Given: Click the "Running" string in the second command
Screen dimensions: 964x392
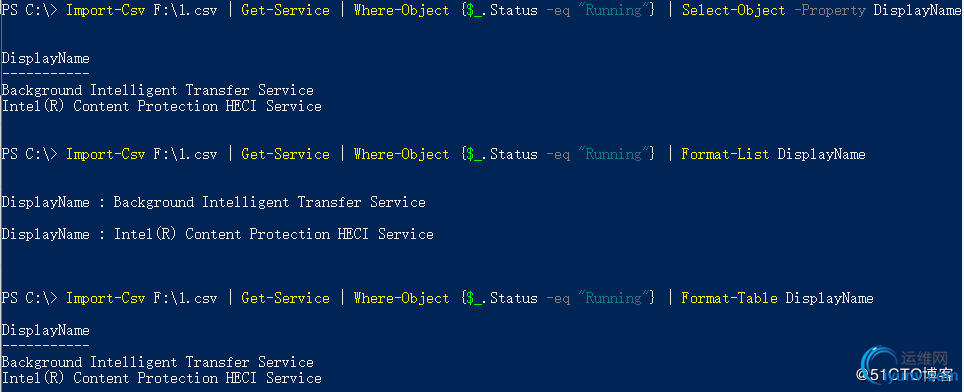Looking at the screenshot, I should pos(614,154).
